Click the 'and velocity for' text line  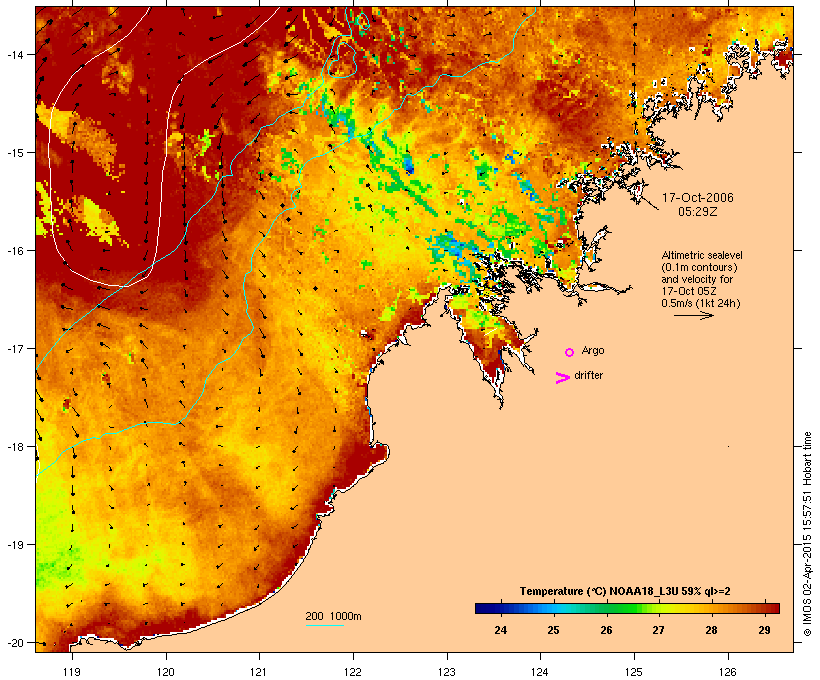pos(697,279)
